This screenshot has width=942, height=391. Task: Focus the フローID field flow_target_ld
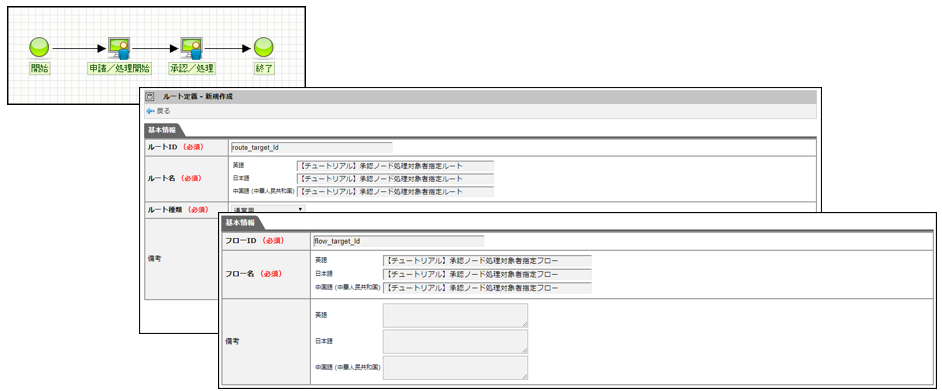click(x=398, y=241)
